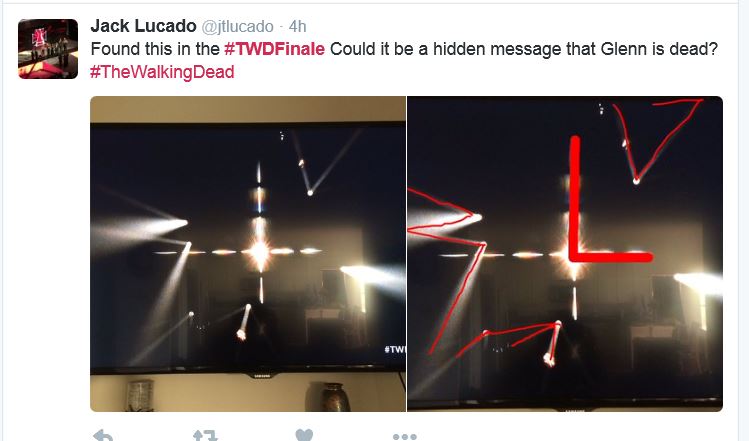Click the red V drawing in right photo
This screenshot has width=749, height=441.
(657, 141)
